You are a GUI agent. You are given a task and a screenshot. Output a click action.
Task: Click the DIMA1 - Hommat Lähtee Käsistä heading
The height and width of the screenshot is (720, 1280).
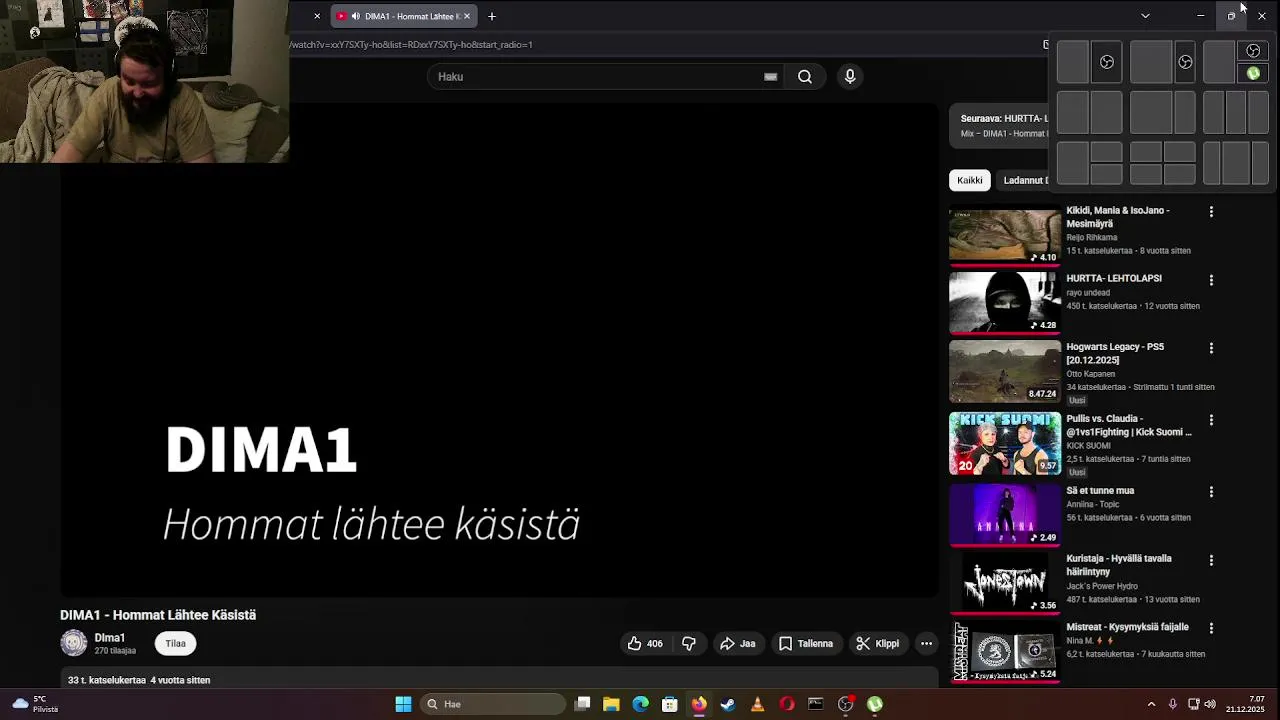158,615
